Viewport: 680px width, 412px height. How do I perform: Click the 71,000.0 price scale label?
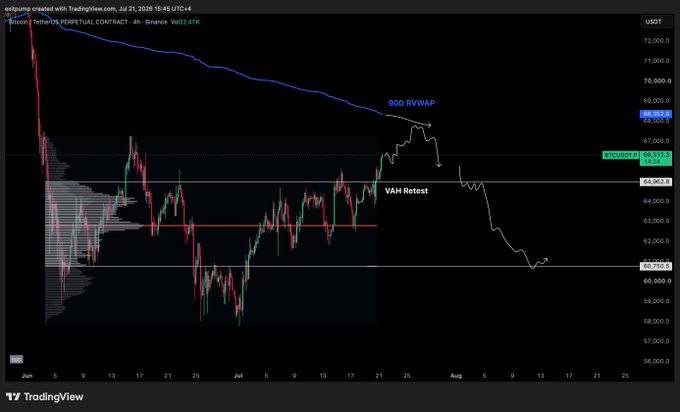point(655,61)
